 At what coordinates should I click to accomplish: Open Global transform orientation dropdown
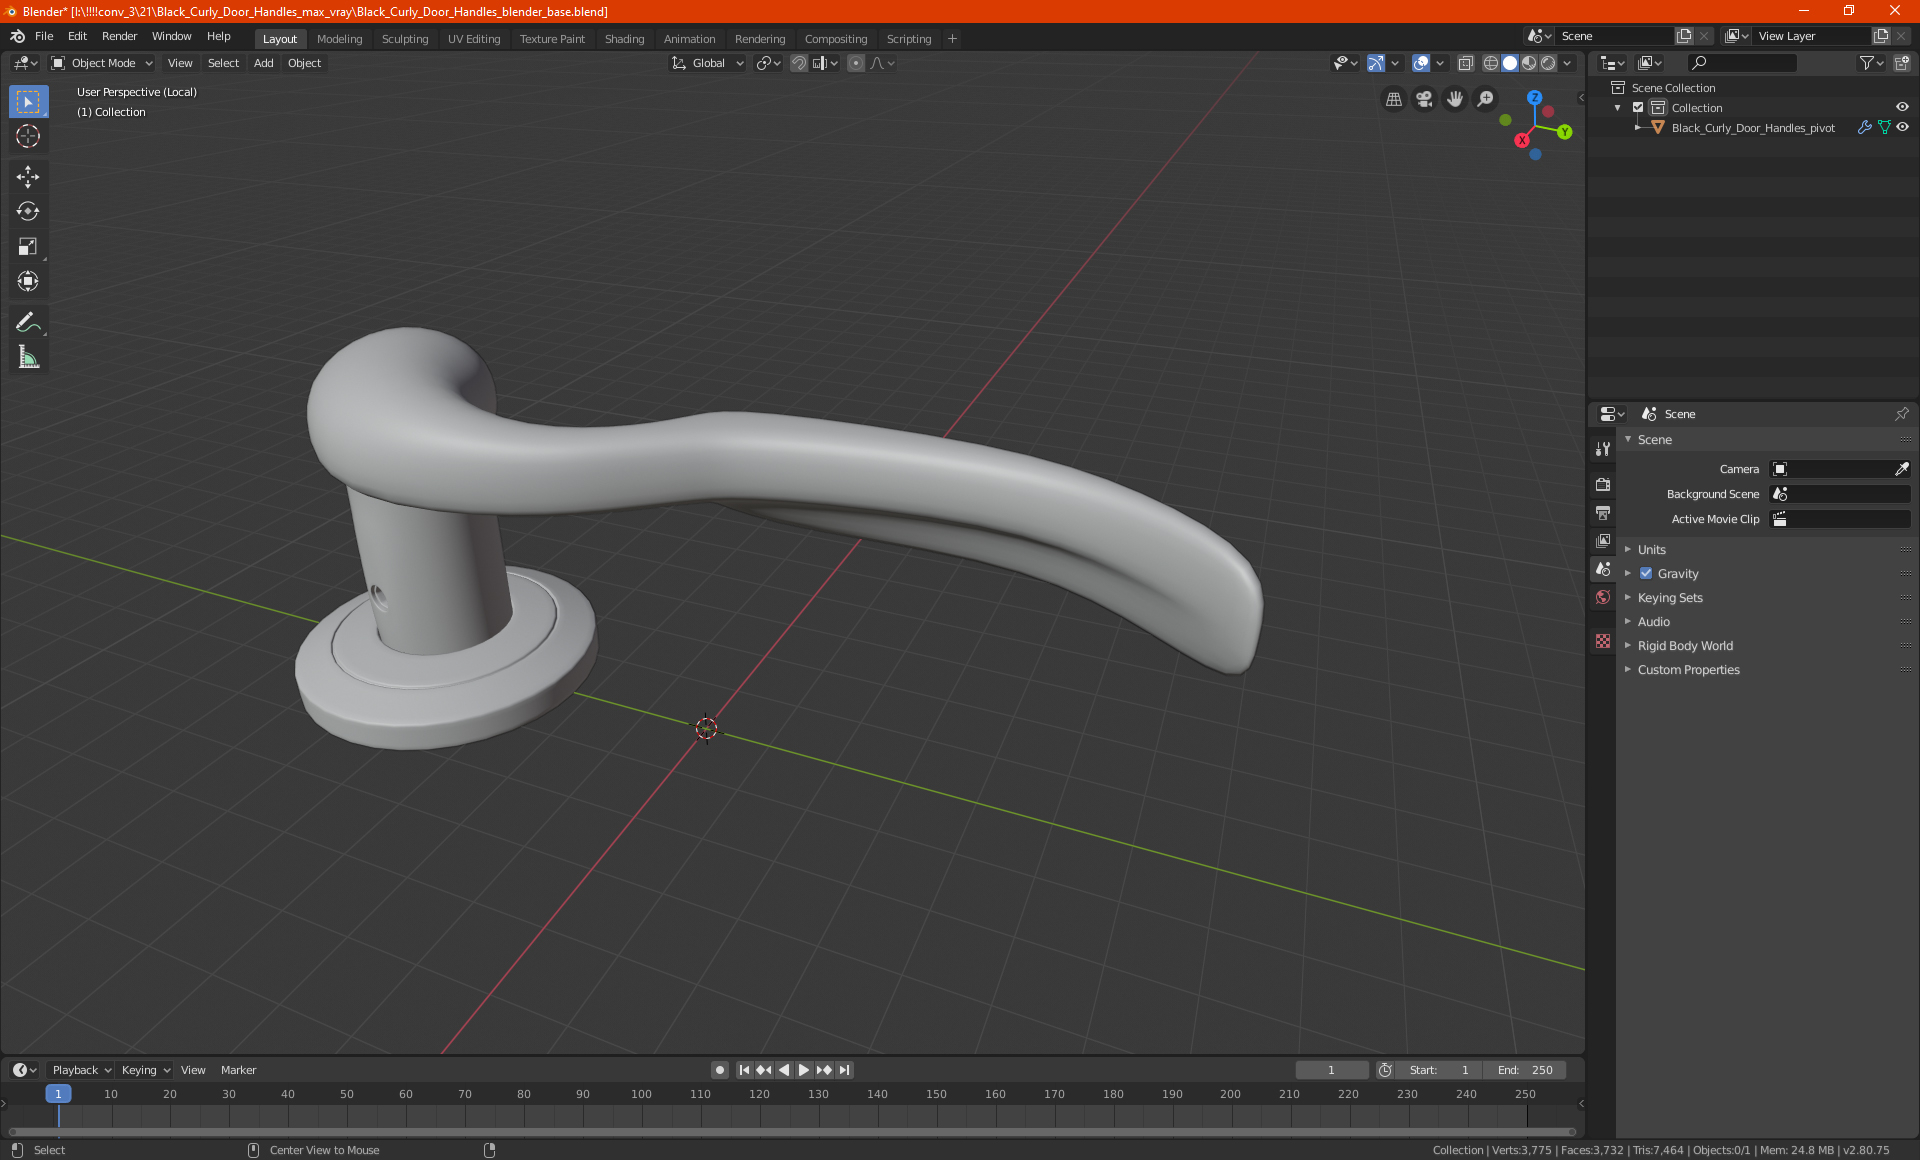click(708, 63)
